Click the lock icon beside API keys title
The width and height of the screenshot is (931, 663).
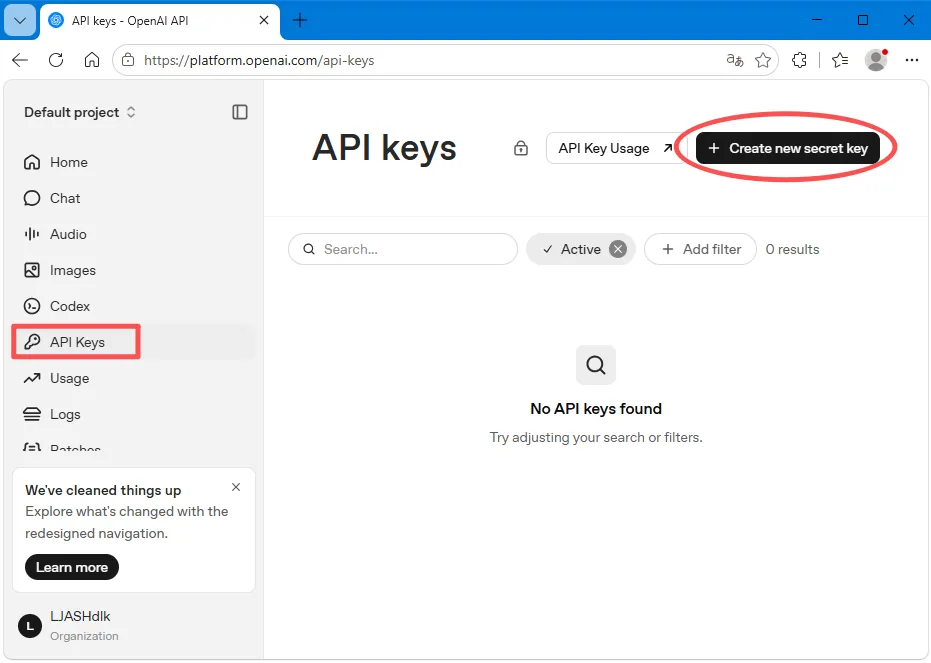(521, 148)
